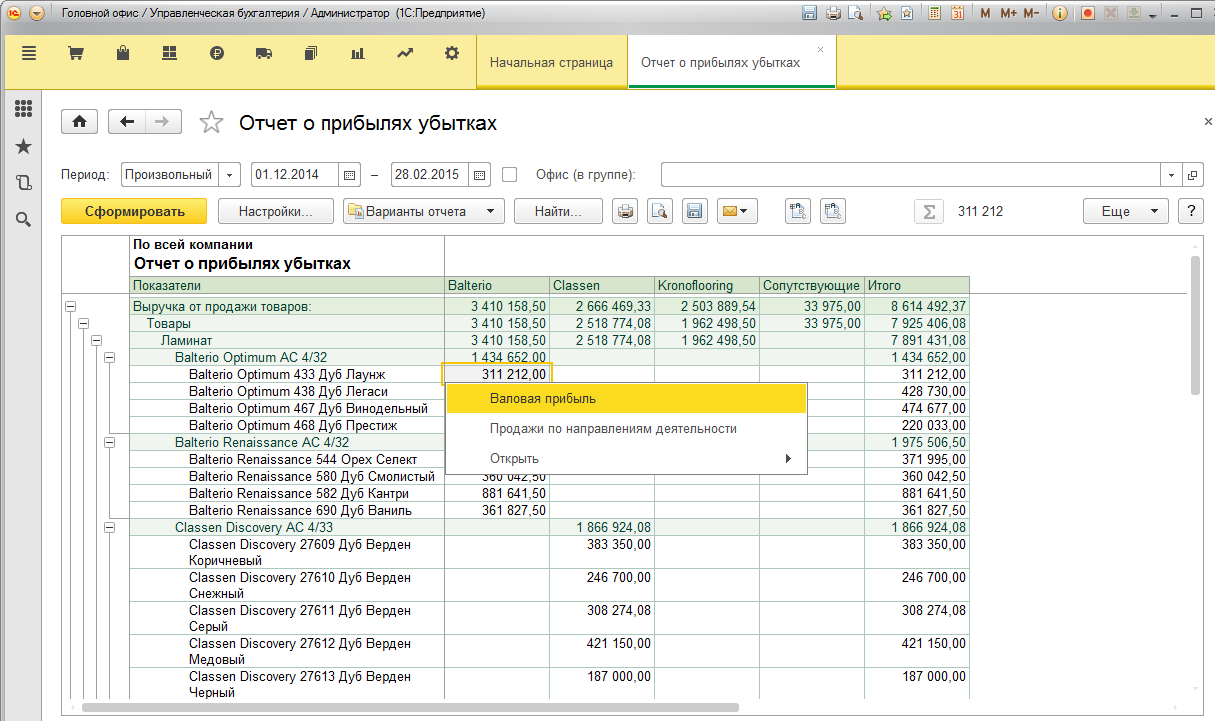Tick the checkbox before Офис (в группе)

(510, 174)
